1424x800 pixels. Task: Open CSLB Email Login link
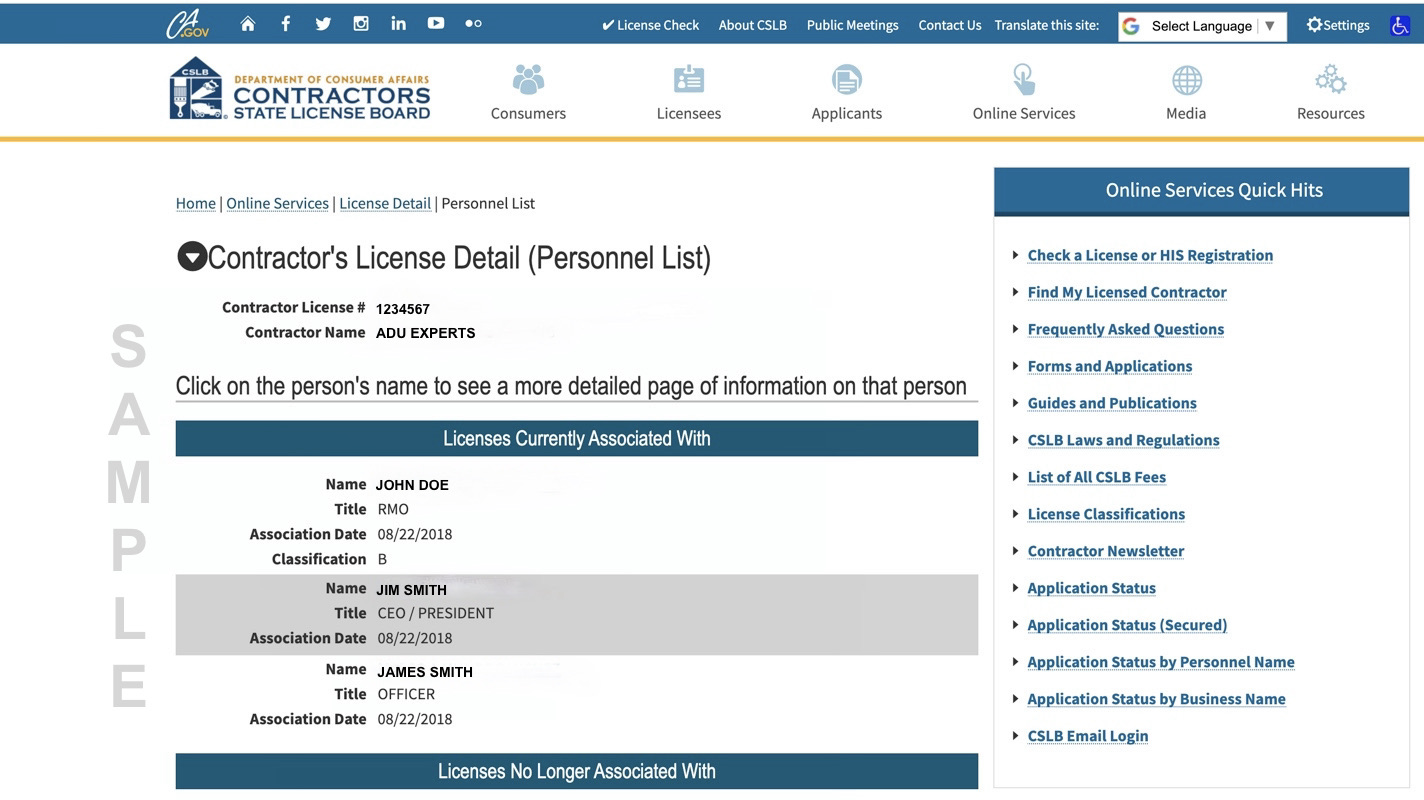[1088, 736]
